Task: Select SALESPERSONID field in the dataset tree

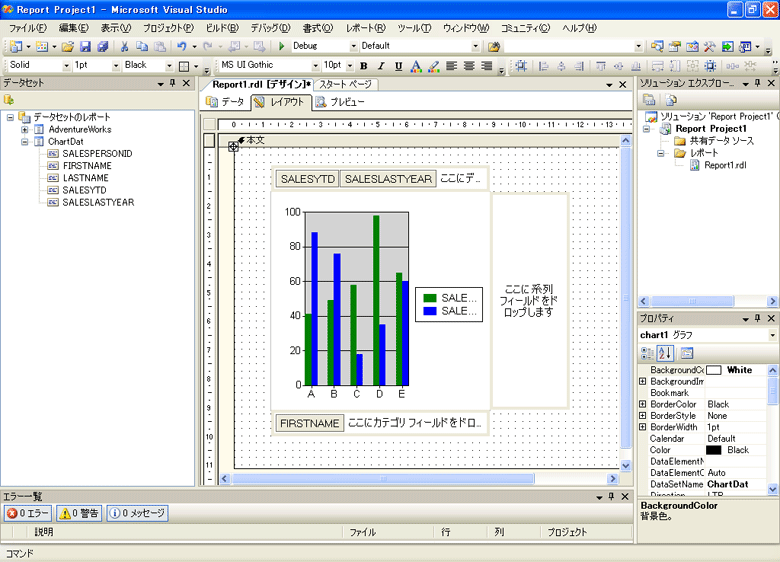Action: (x=98, y=154)
